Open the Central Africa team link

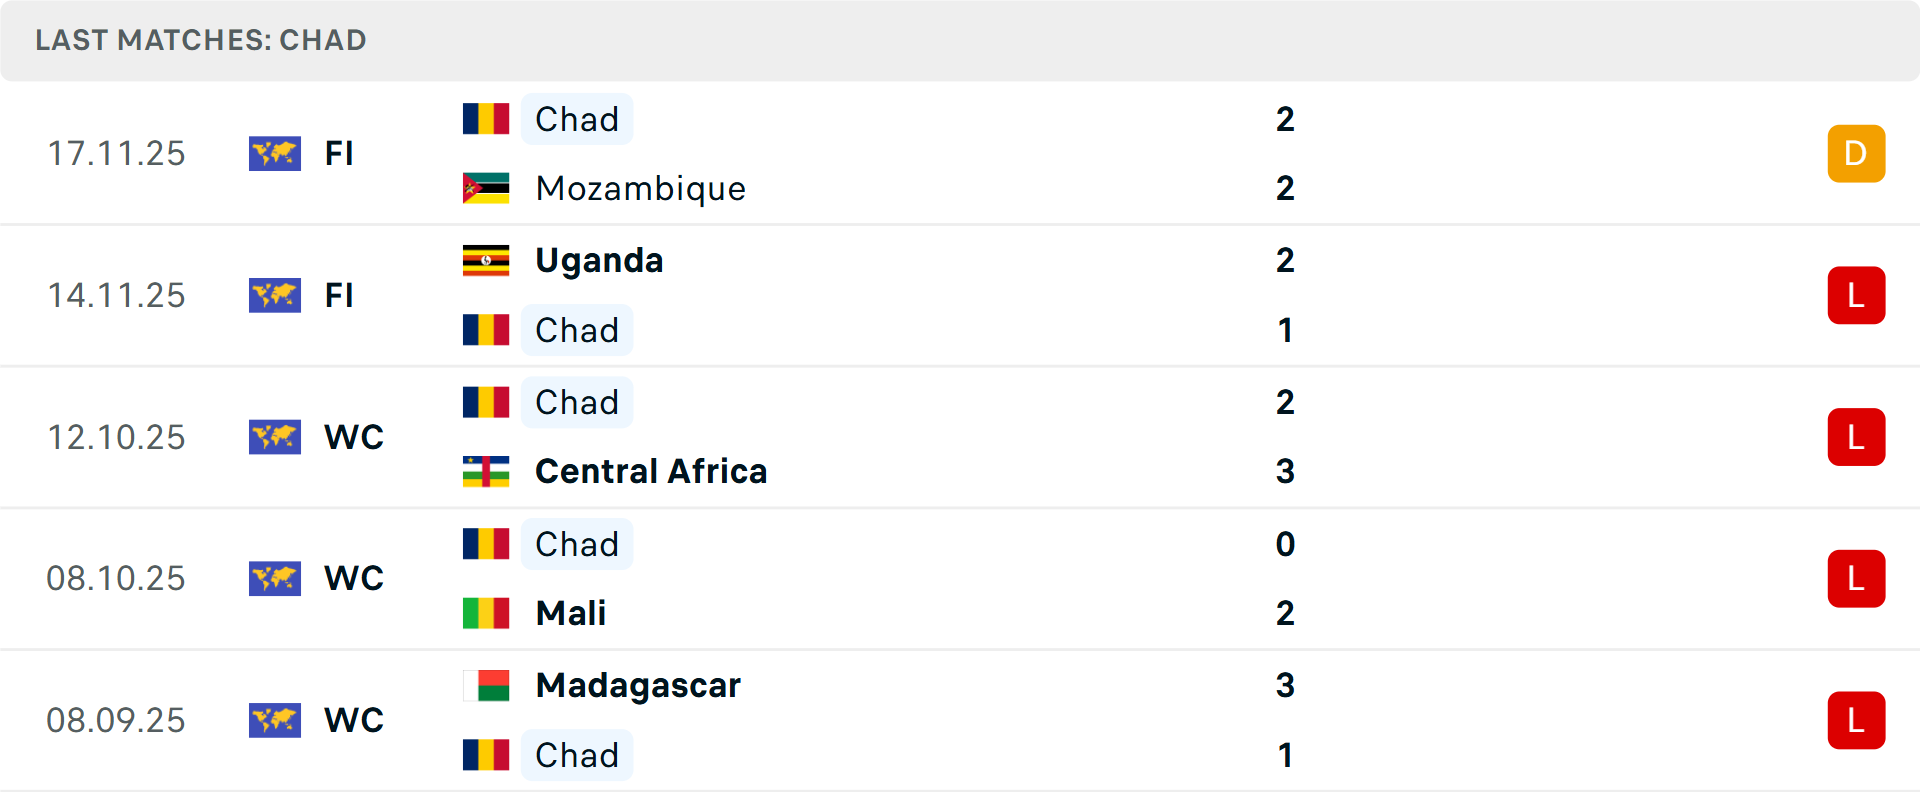point(651,471)
